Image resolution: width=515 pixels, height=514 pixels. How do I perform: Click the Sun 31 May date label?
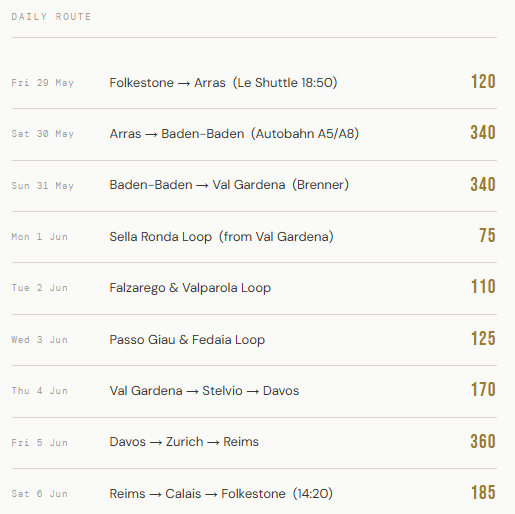[43, 186]
